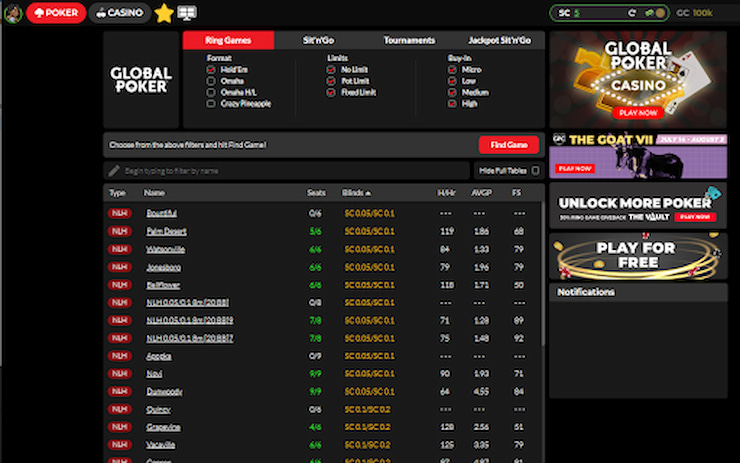The height and width of the screenshot is (463, 740).
Task: Click Play Now on the Unlock More Poker banner
Action: coord(695,217)
